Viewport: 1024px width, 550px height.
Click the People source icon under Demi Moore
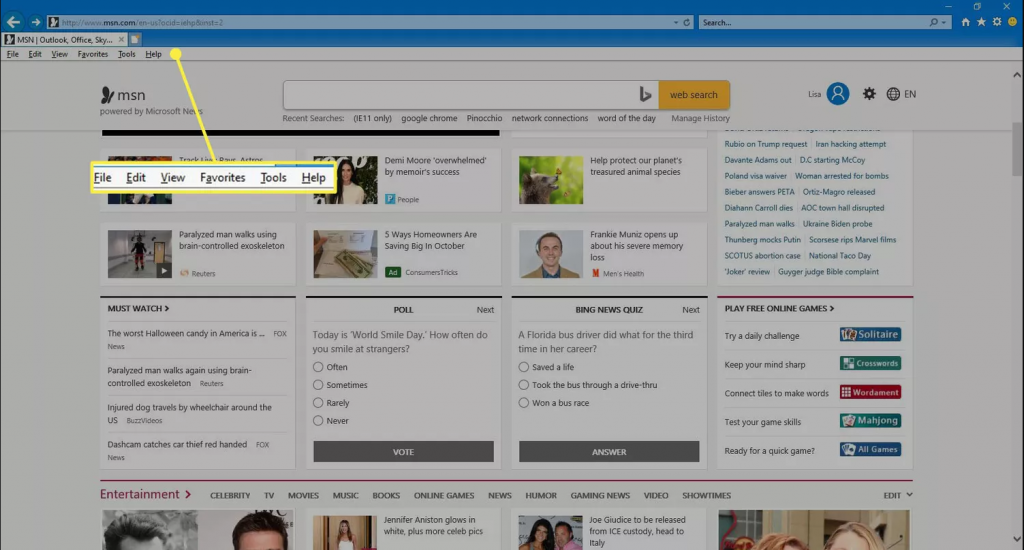click(390, 199)
